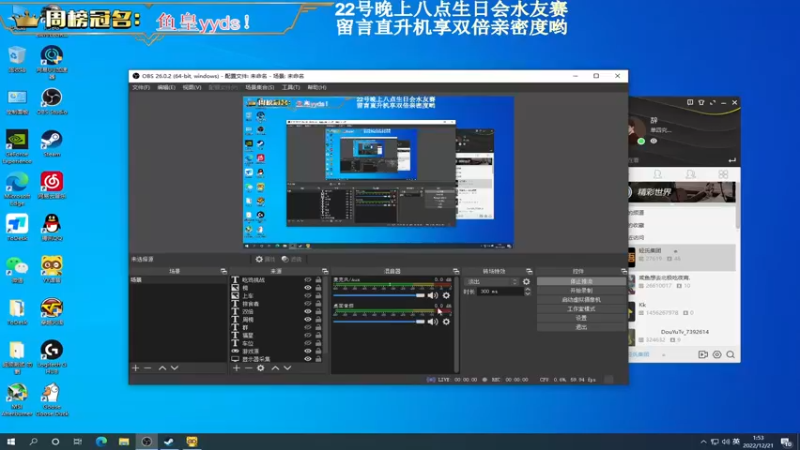Toggle visibility of 群 source
This screenshot has width=800, height=450.
pos(308,327)
